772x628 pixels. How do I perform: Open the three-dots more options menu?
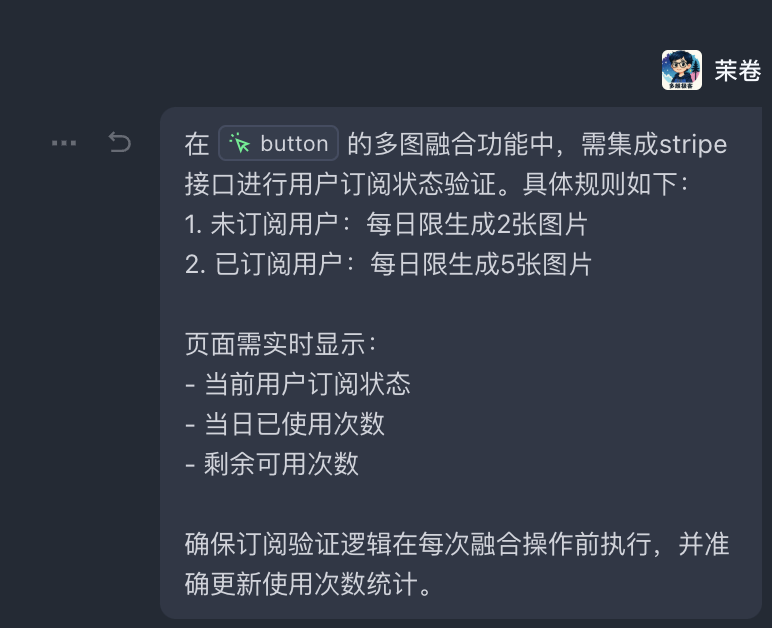click(x=64, y=143)
